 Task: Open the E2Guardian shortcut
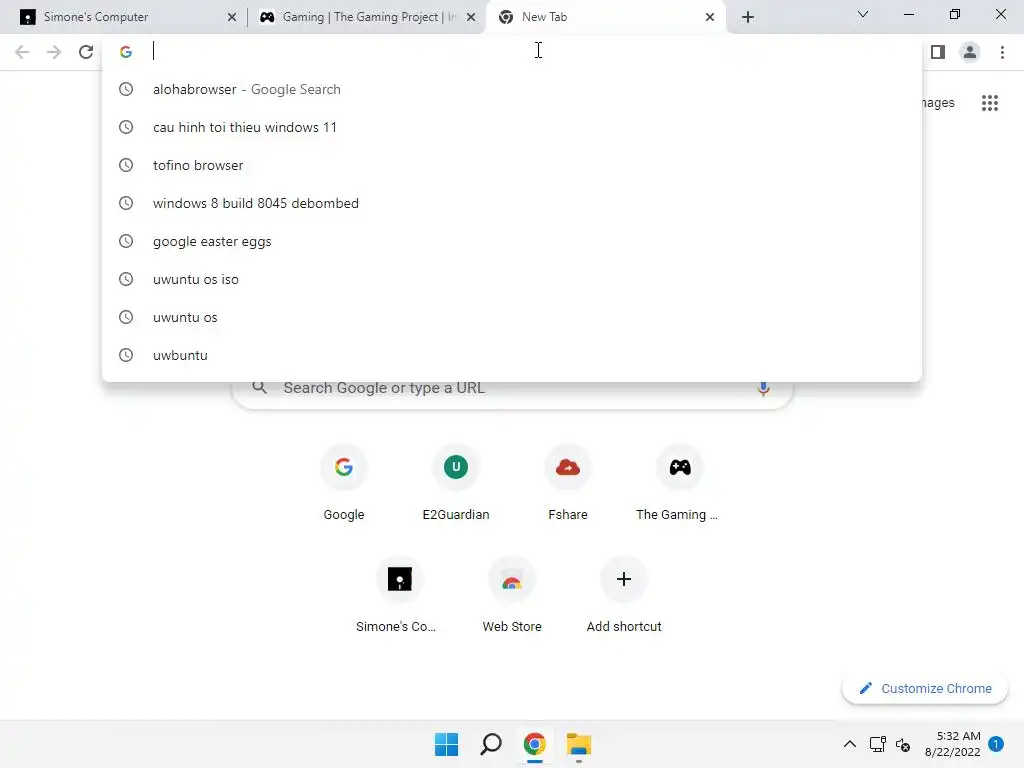point(456,483)
